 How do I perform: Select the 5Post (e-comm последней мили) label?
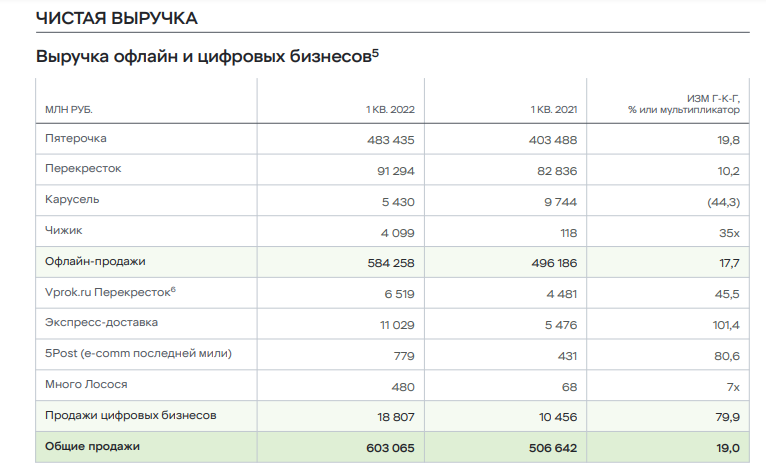point(138,353)
